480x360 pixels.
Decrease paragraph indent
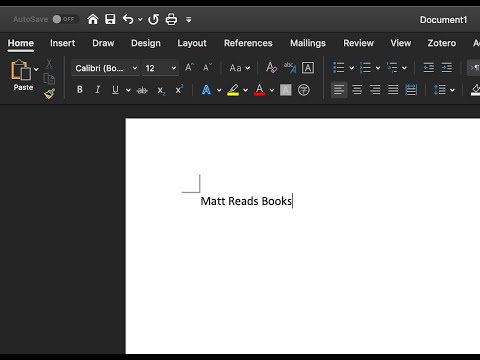[x=429, y=68]
